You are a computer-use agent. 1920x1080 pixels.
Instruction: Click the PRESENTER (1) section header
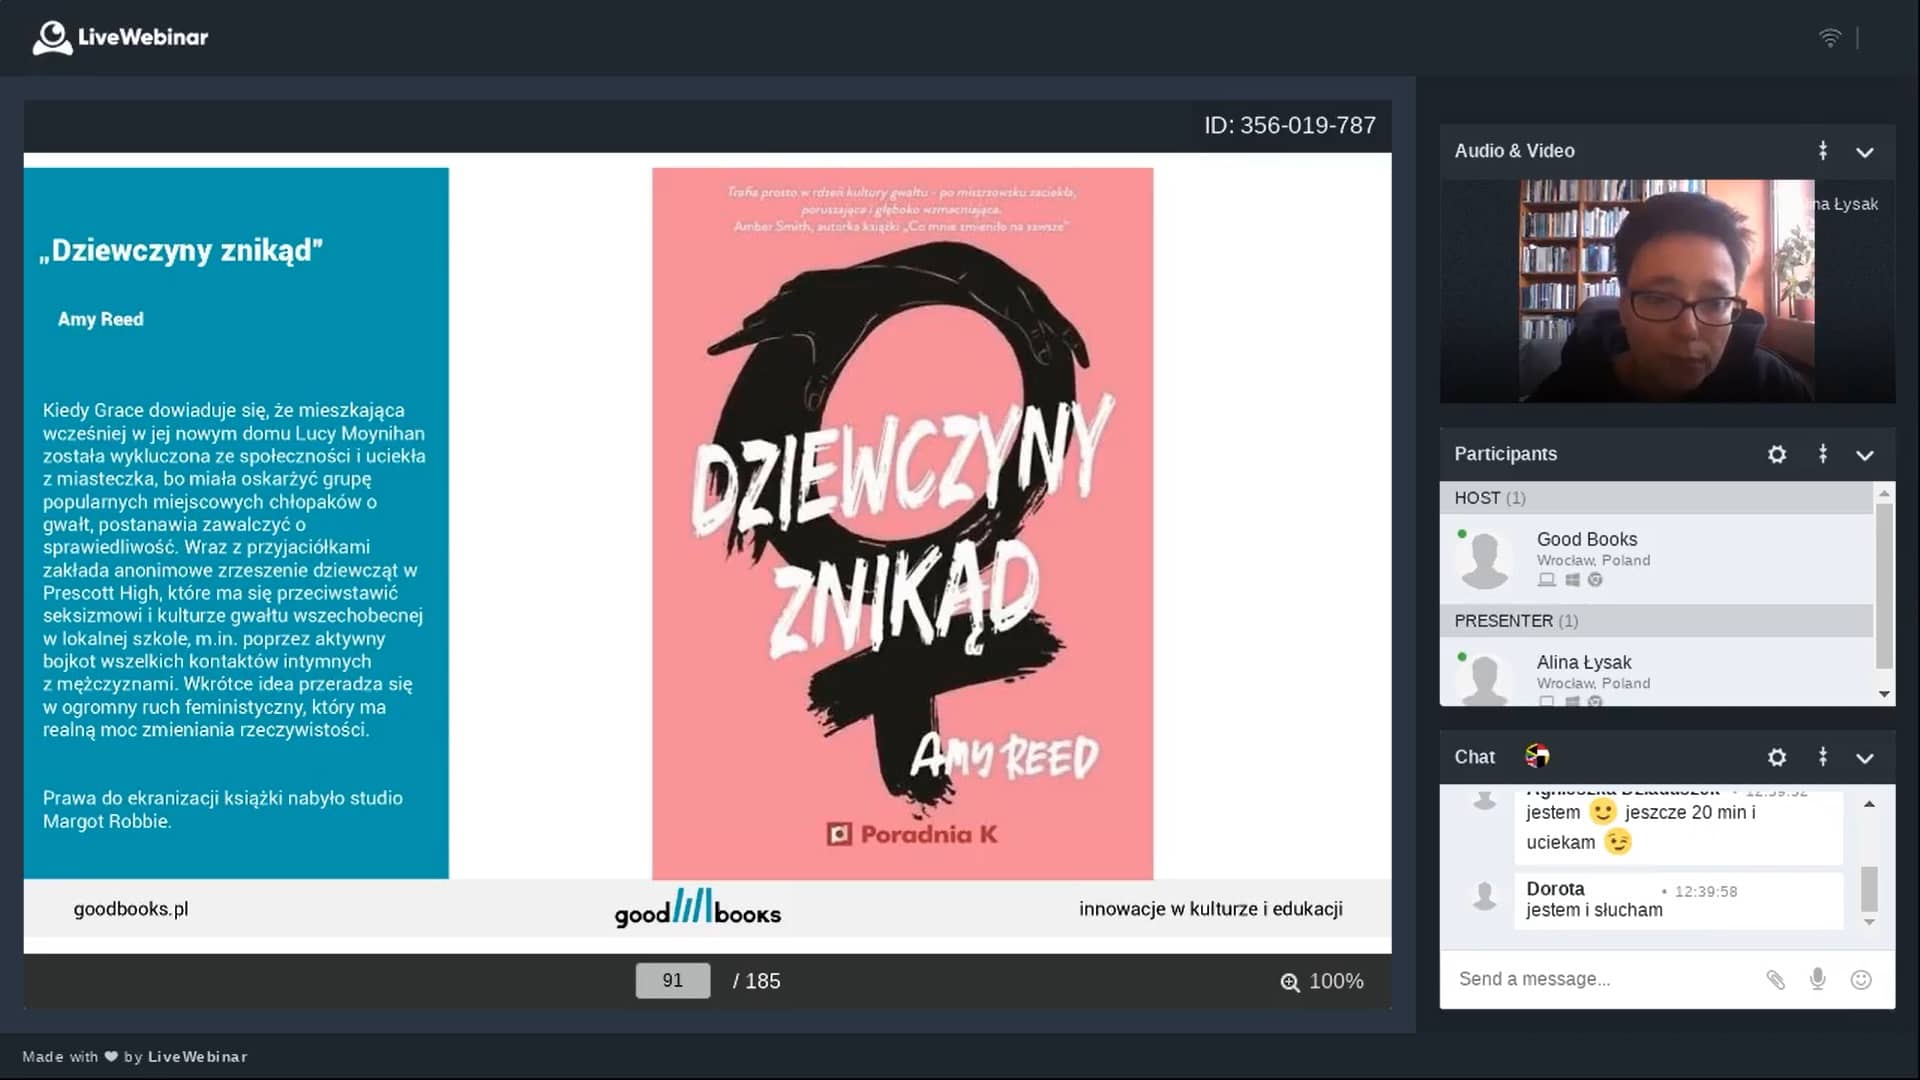pos(1656,621)
